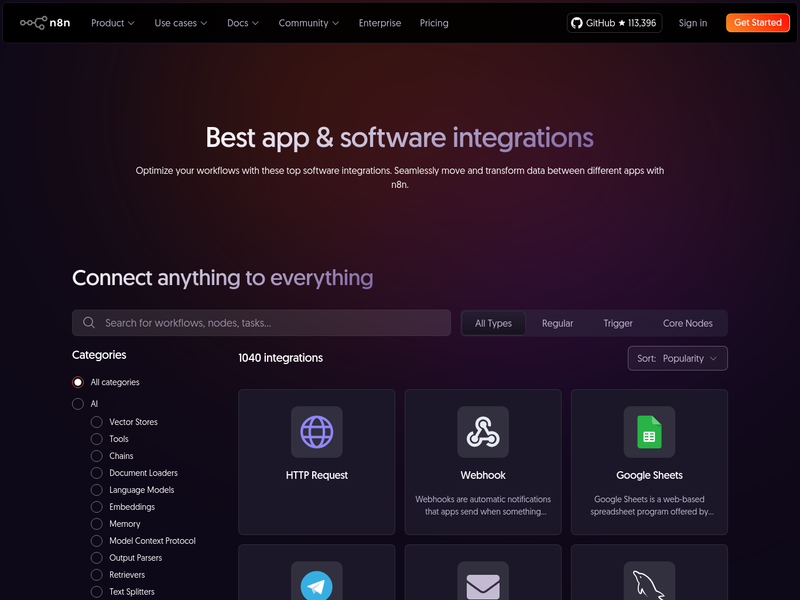The image size is (800, 600).
Task: Focus the Search for workflows input field
Action: pyautogui.click(x=261, y=323)
